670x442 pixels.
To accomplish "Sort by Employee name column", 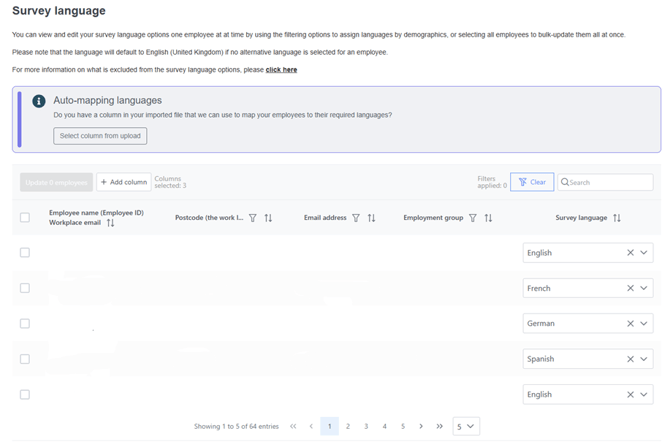I will pos(111,223).
